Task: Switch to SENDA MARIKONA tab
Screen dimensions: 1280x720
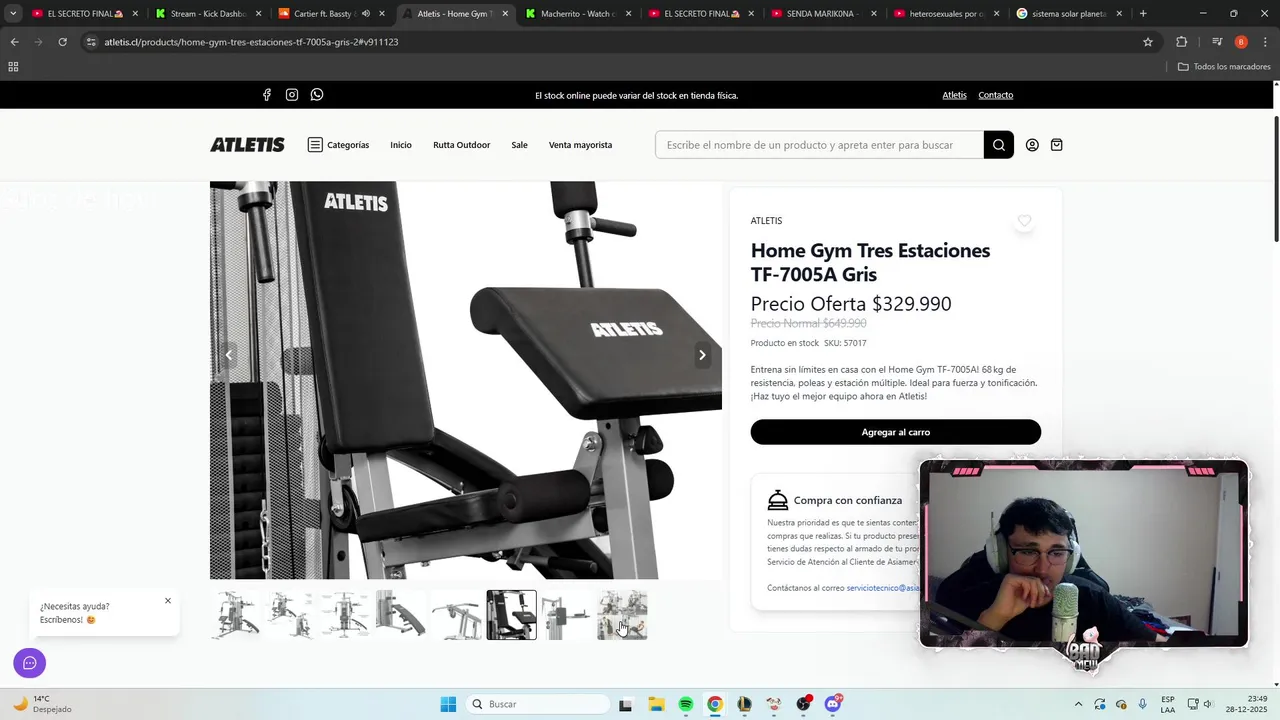Action: pos(825,14)
